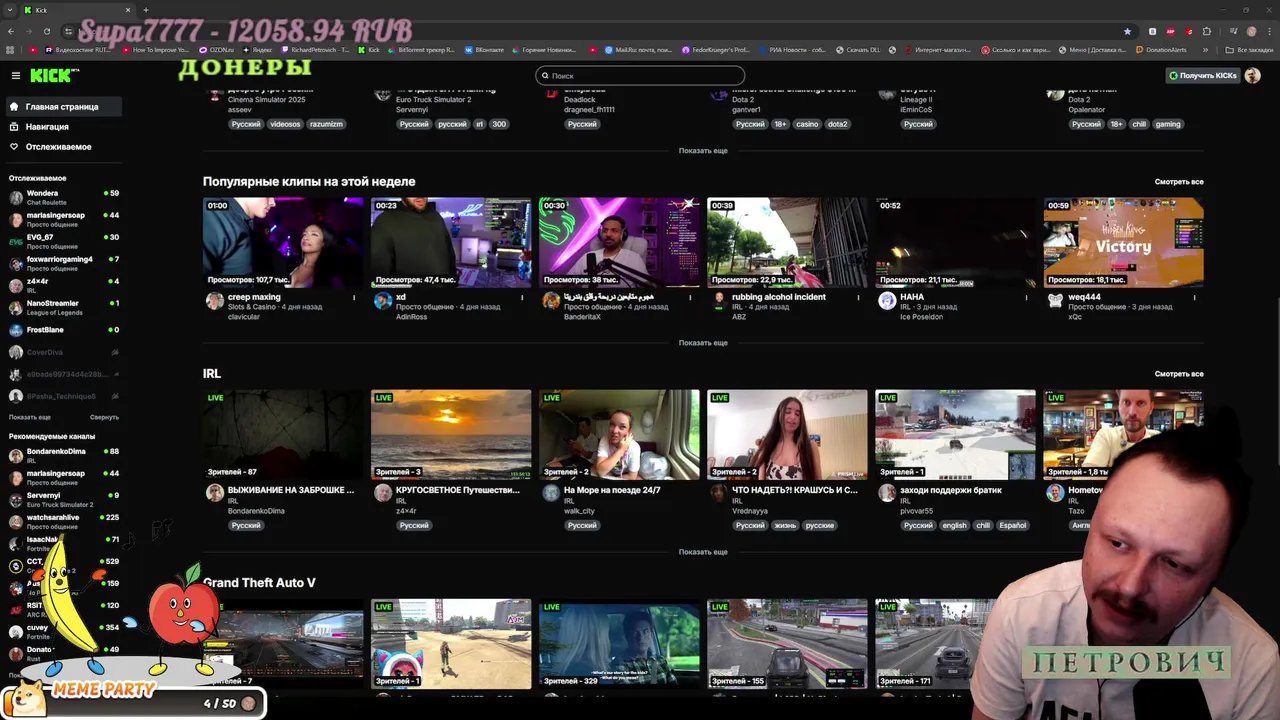Viewport: 1280px width, 720px height.
Task: Play the weq444 Victory clip thumbnail
Action: click(x=1123, y=242)
